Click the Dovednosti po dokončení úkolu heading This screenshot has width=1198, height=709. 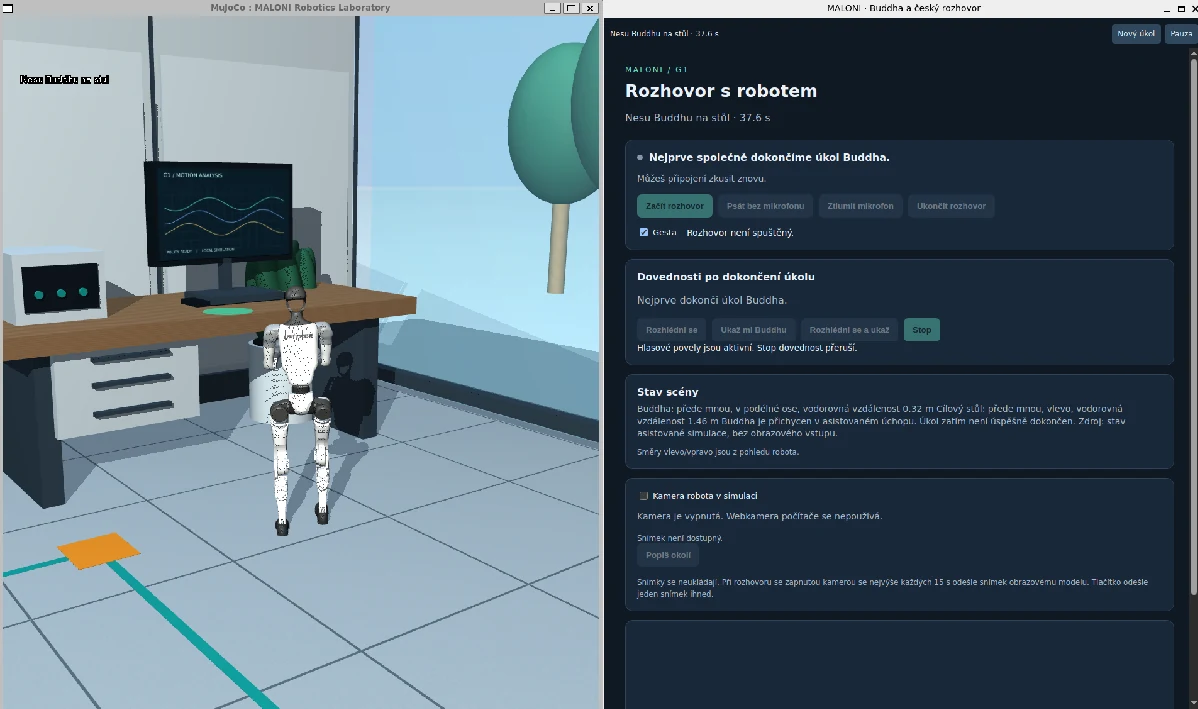726,277
